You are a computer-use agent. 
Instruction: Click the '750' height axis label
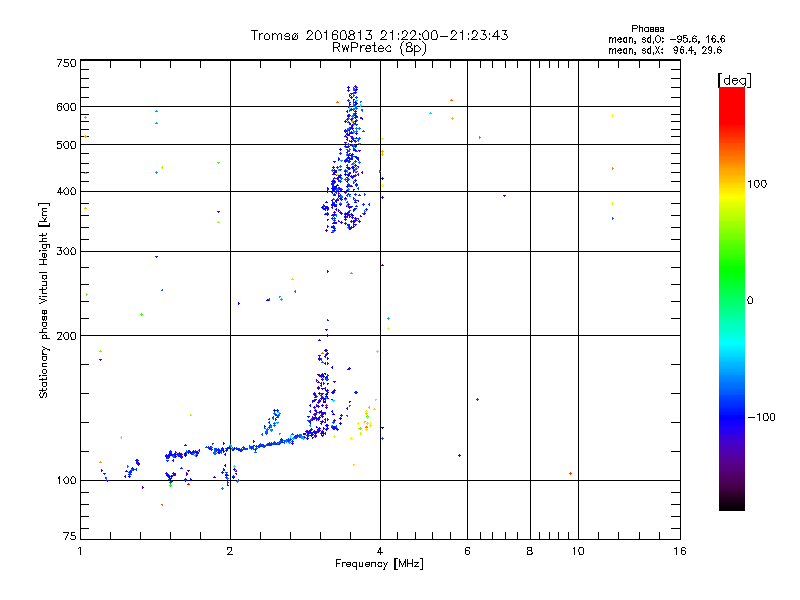pyautogui.click(x=66, y=63)
